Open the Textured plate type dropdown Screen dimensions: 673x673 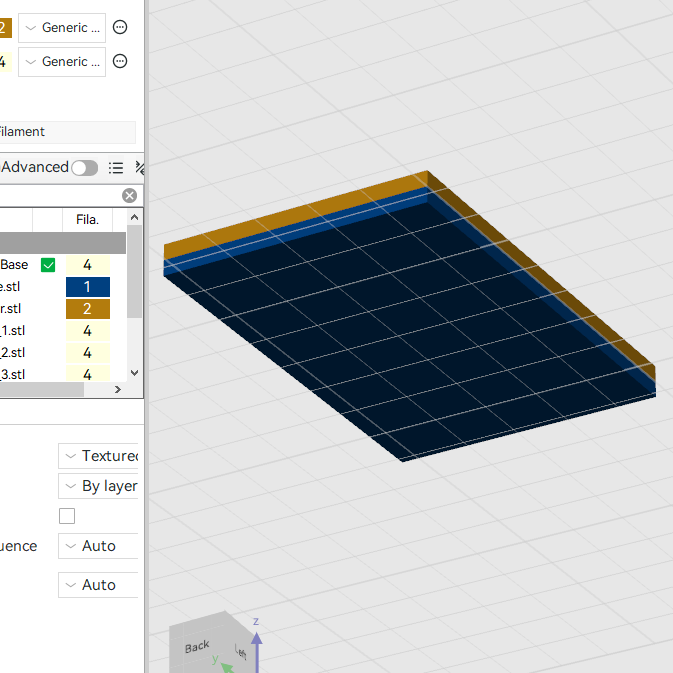98,456
